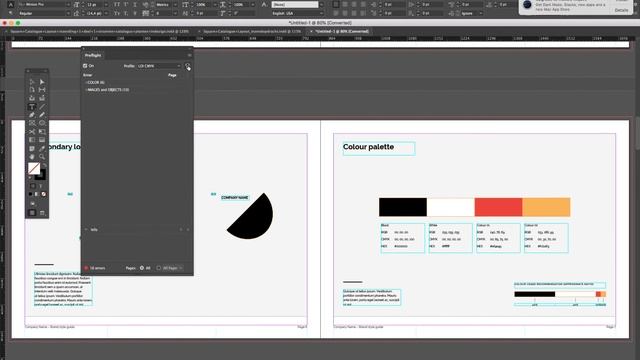Select the Free Transform tool
Screen dimensions: 640x360
[42, 131]
